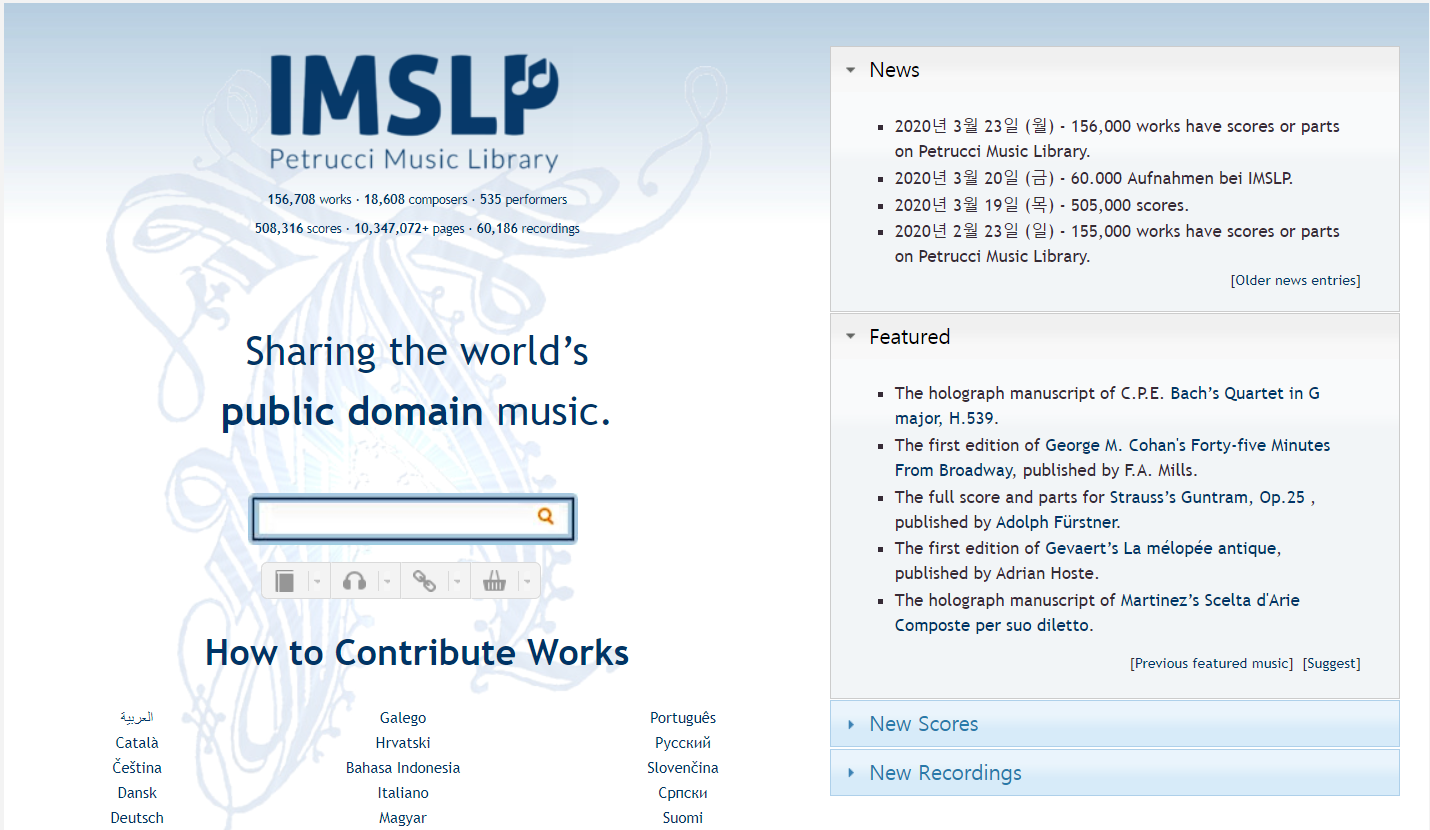1430x830 pixels.
Task: Open news item about 155,000 works
Action: 1117,244
